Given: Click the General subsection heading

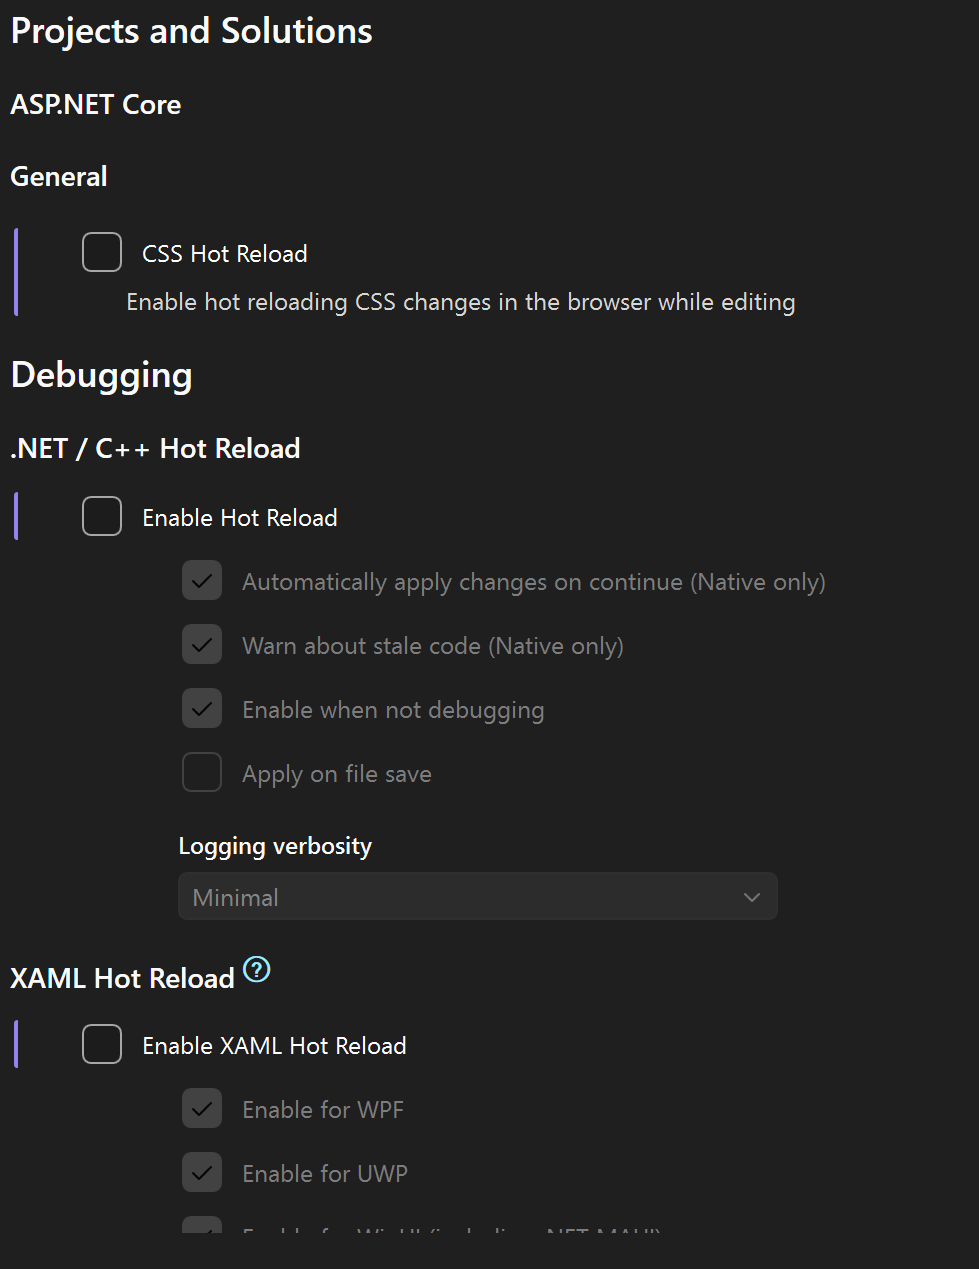Looking at the screenshot, I should coord(58,176).
